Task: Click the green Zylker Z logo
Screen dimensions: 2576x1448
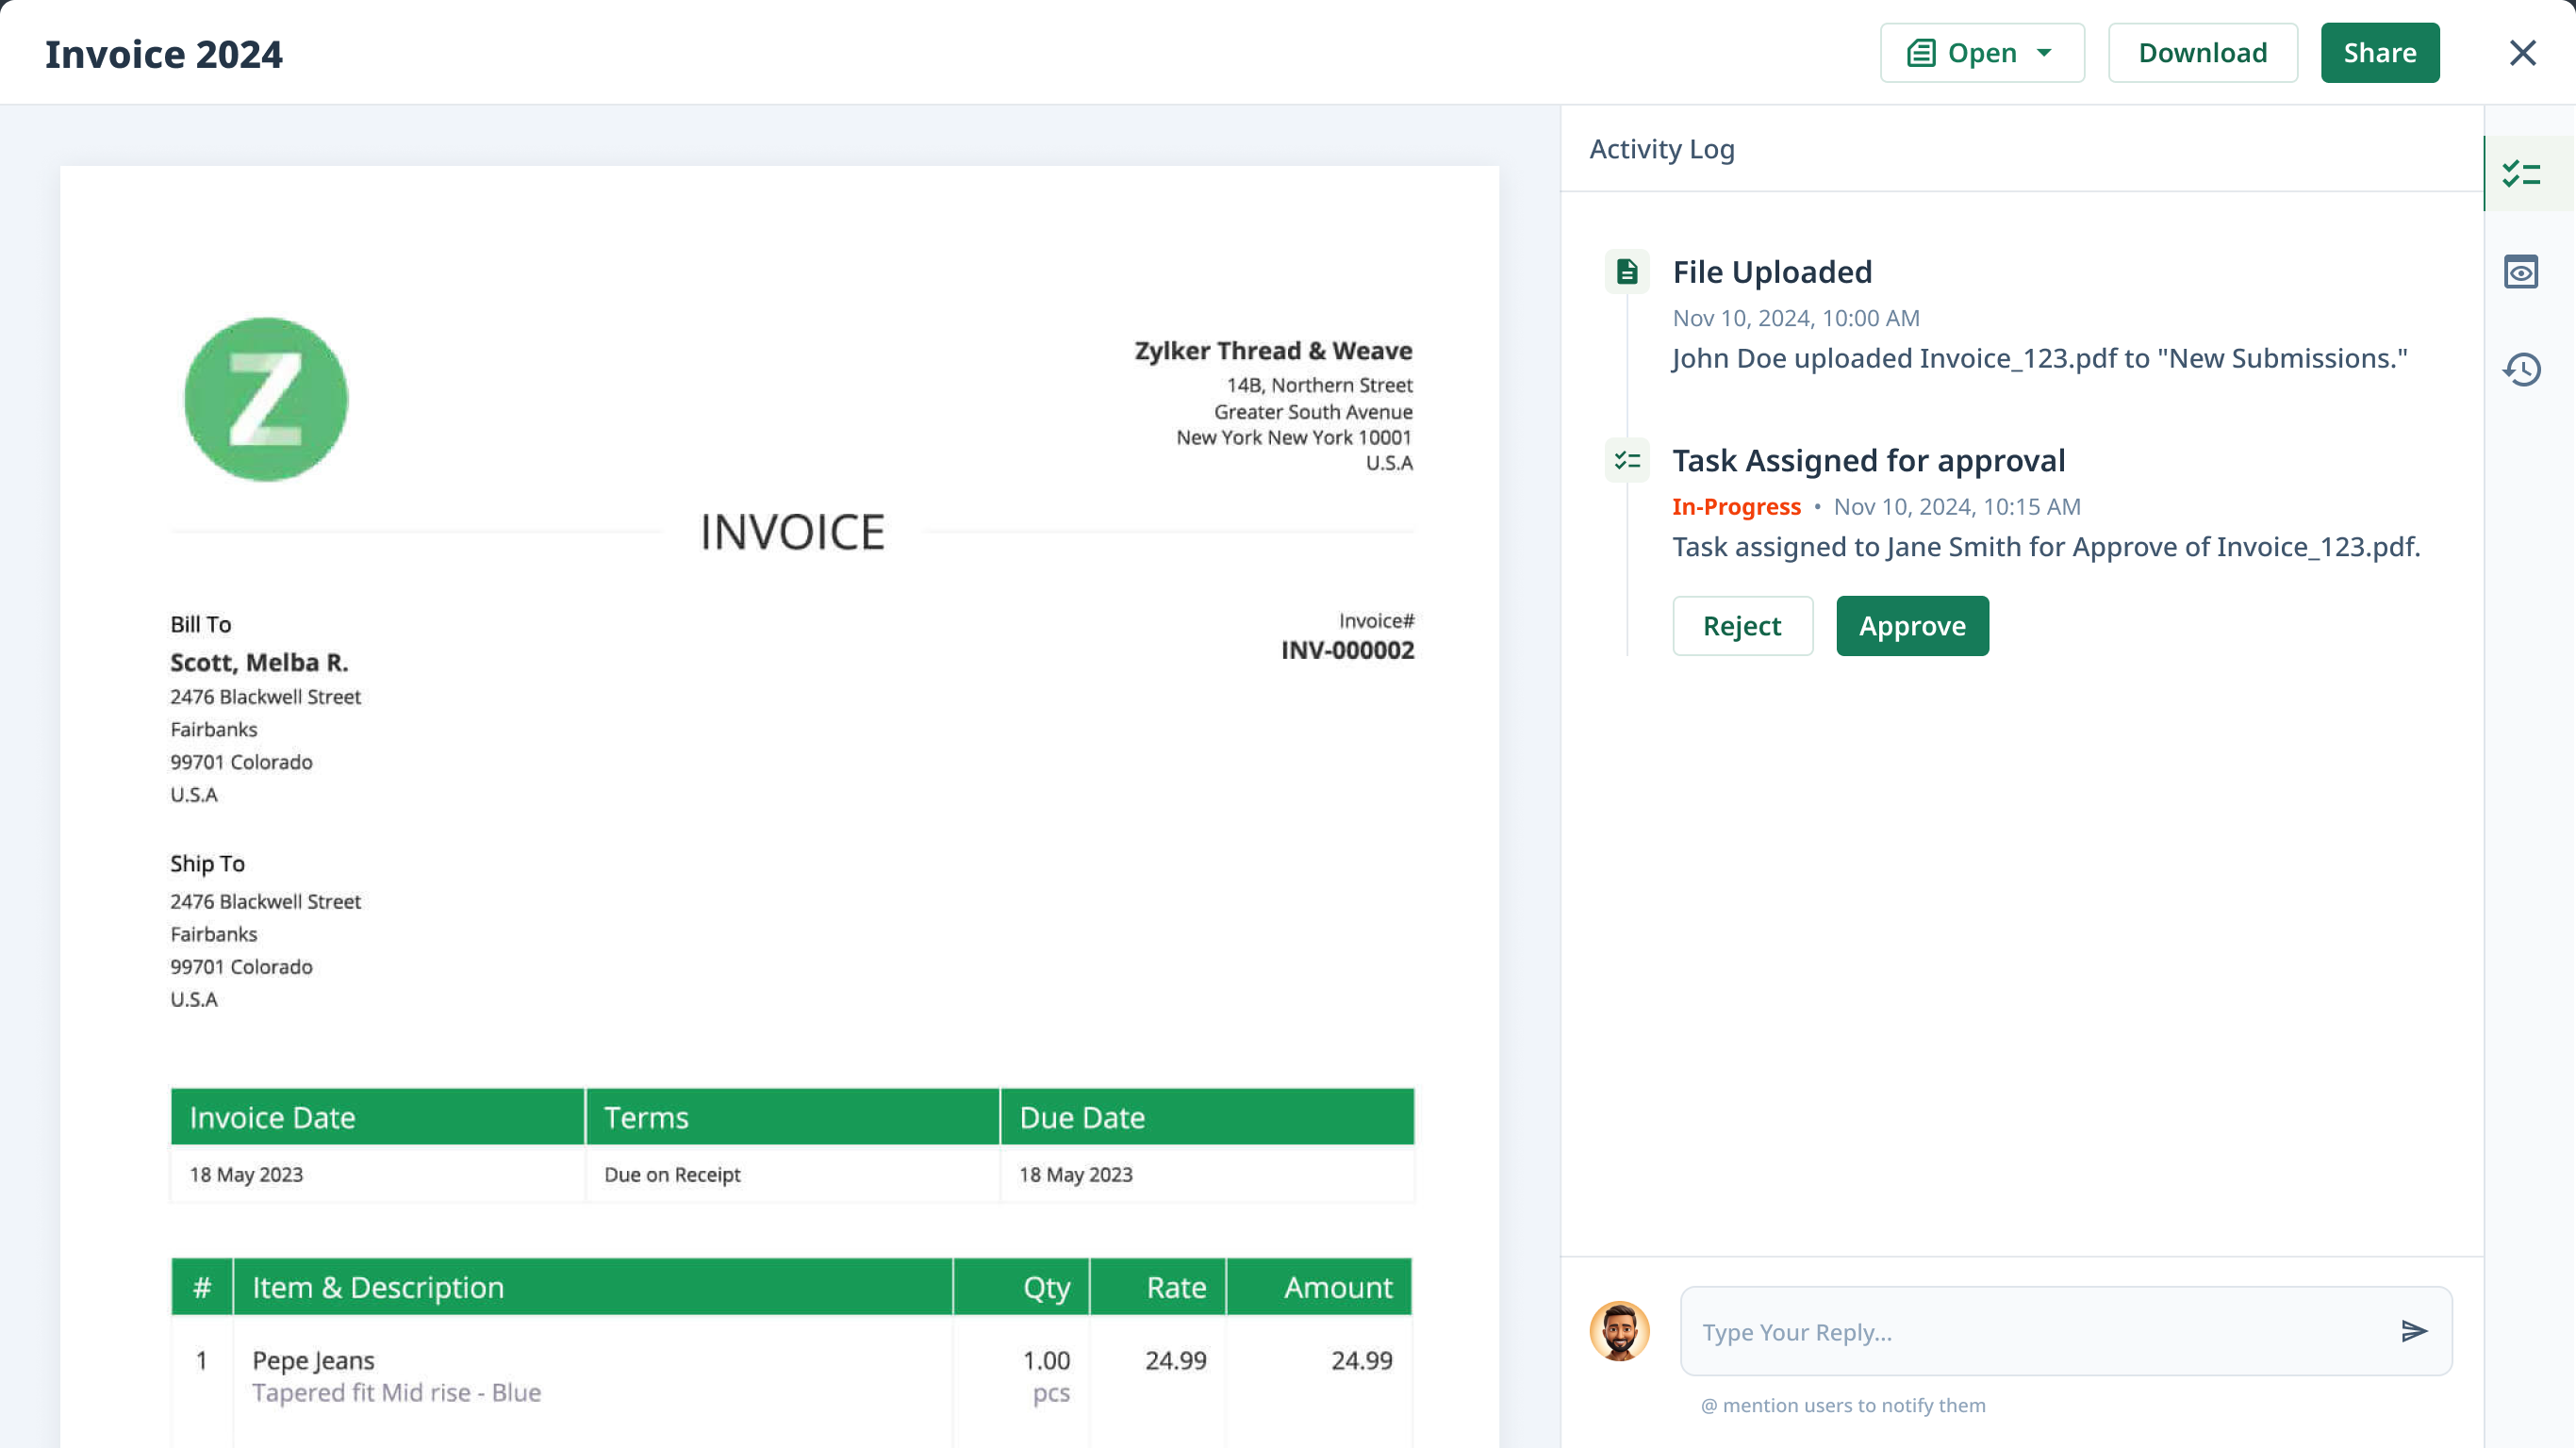Action: coord(266,400)
